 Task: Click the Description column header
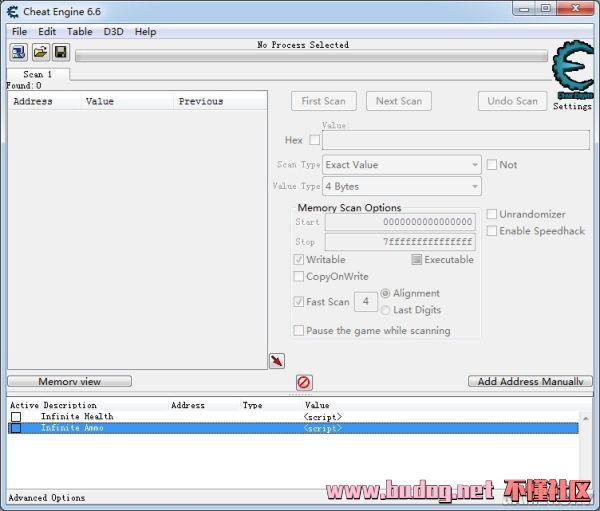(x=70, y=405)
